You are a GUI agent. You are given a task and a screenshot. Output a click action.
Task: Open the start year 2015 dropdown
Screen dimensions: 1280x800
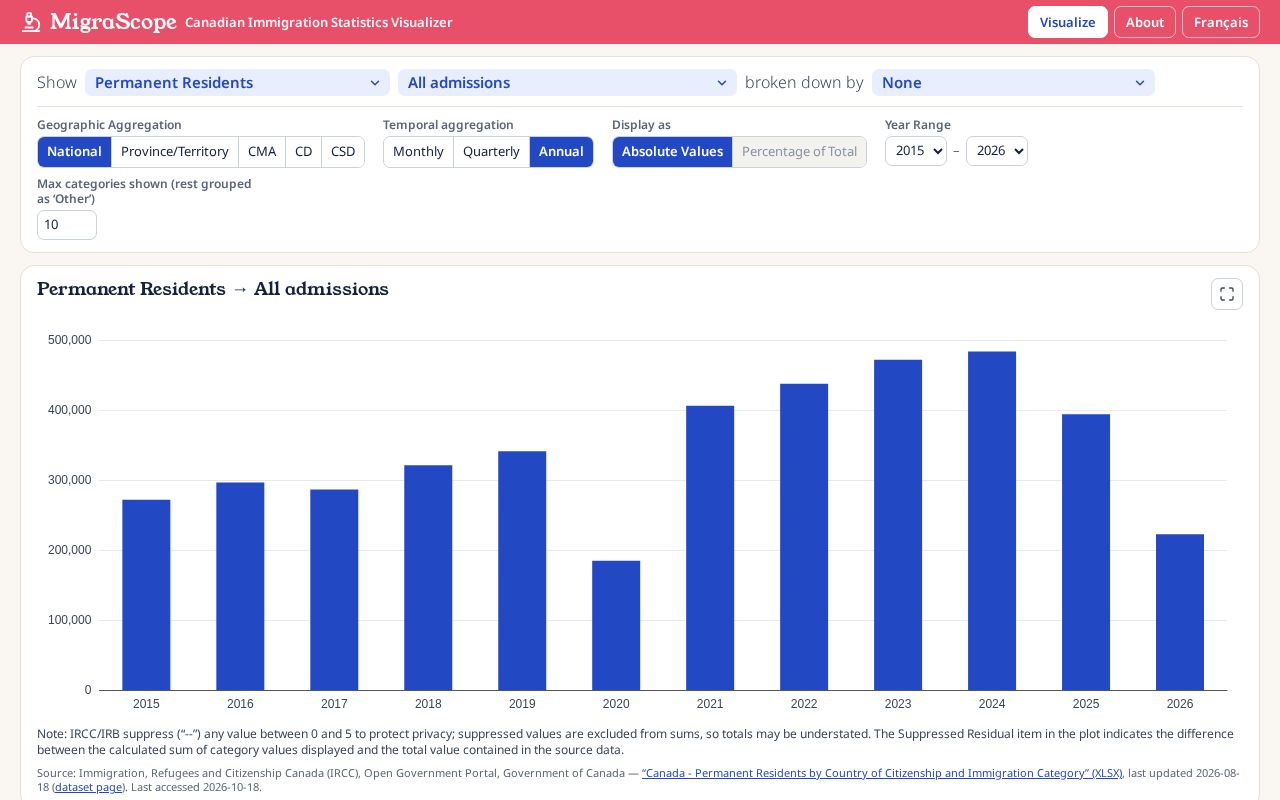(916, 151)
